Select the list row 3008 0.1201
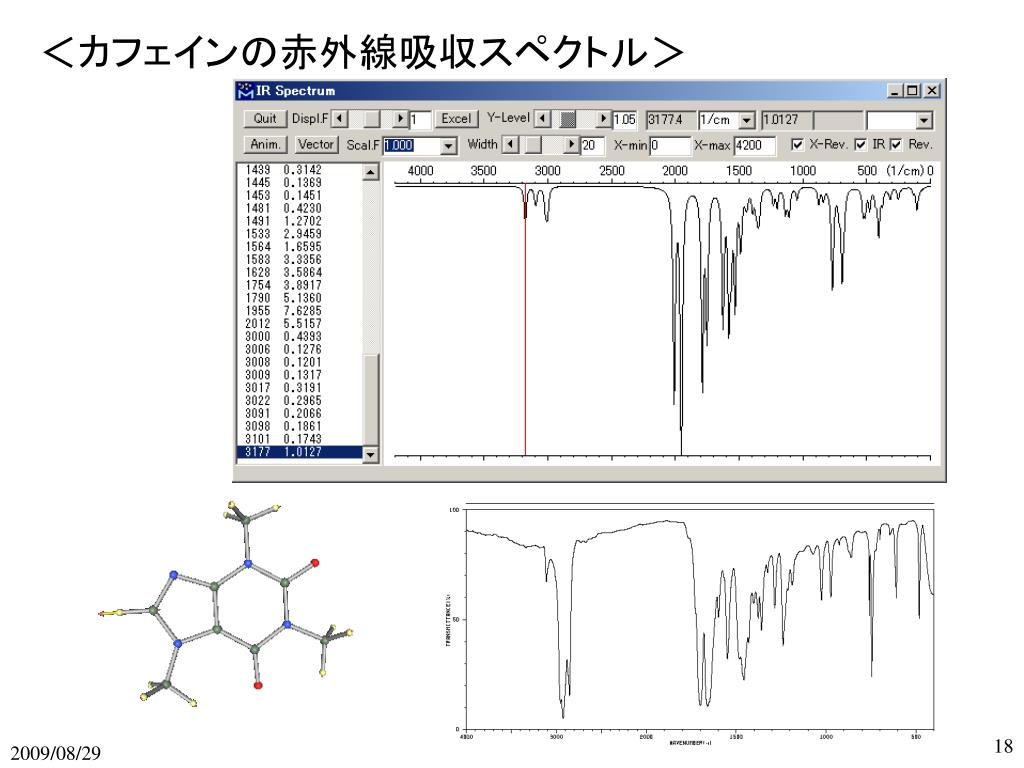The image size is (1024, 768). (300, 362)
